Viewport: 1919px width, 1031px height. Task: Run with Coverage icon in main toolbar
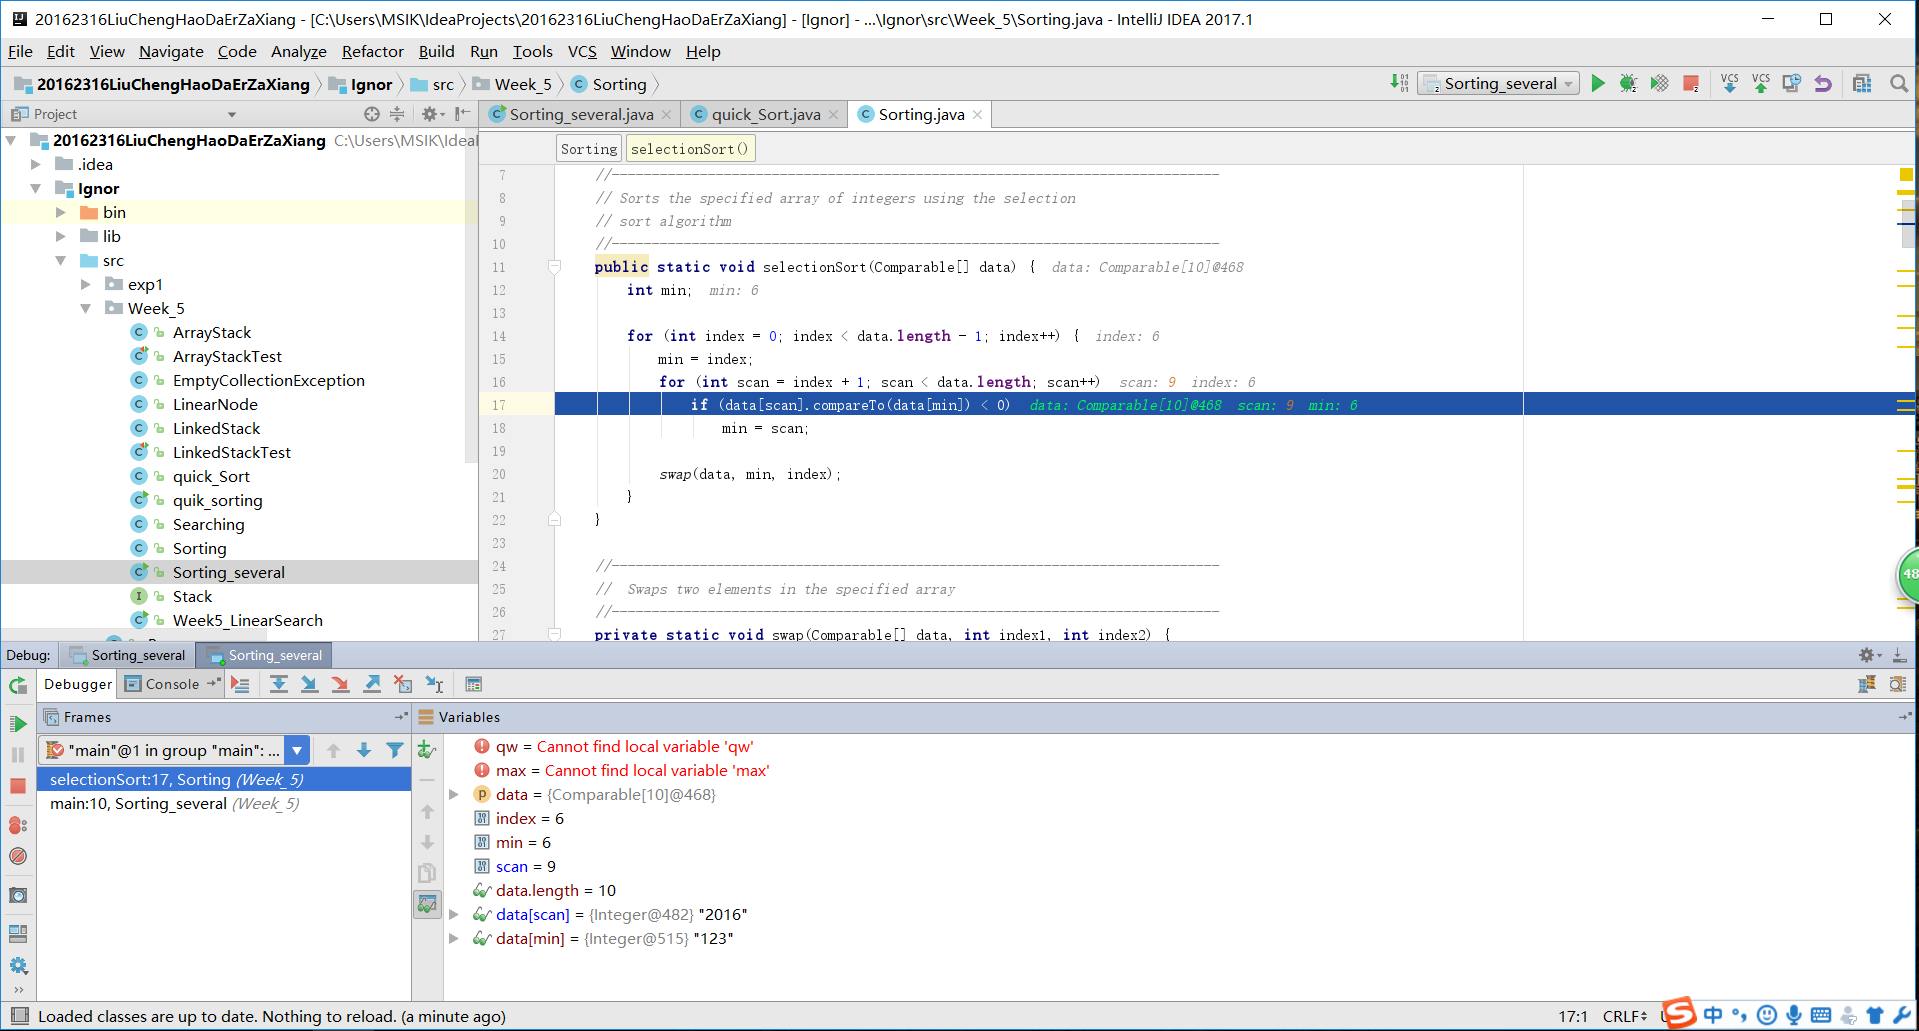tap(1660, 84)
